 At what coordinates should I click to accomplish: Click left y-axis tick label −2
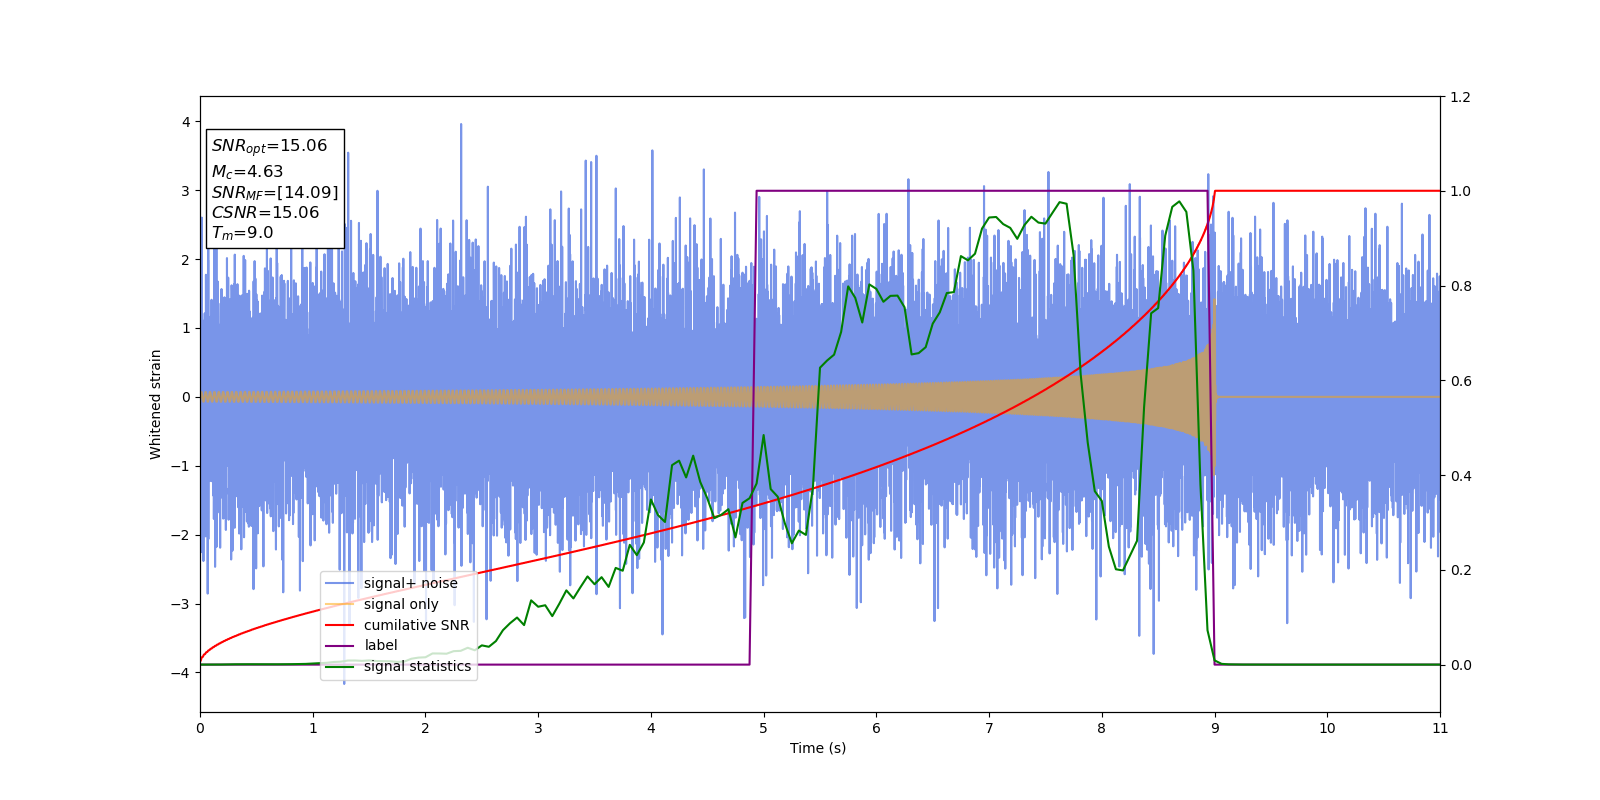point(180,535)
